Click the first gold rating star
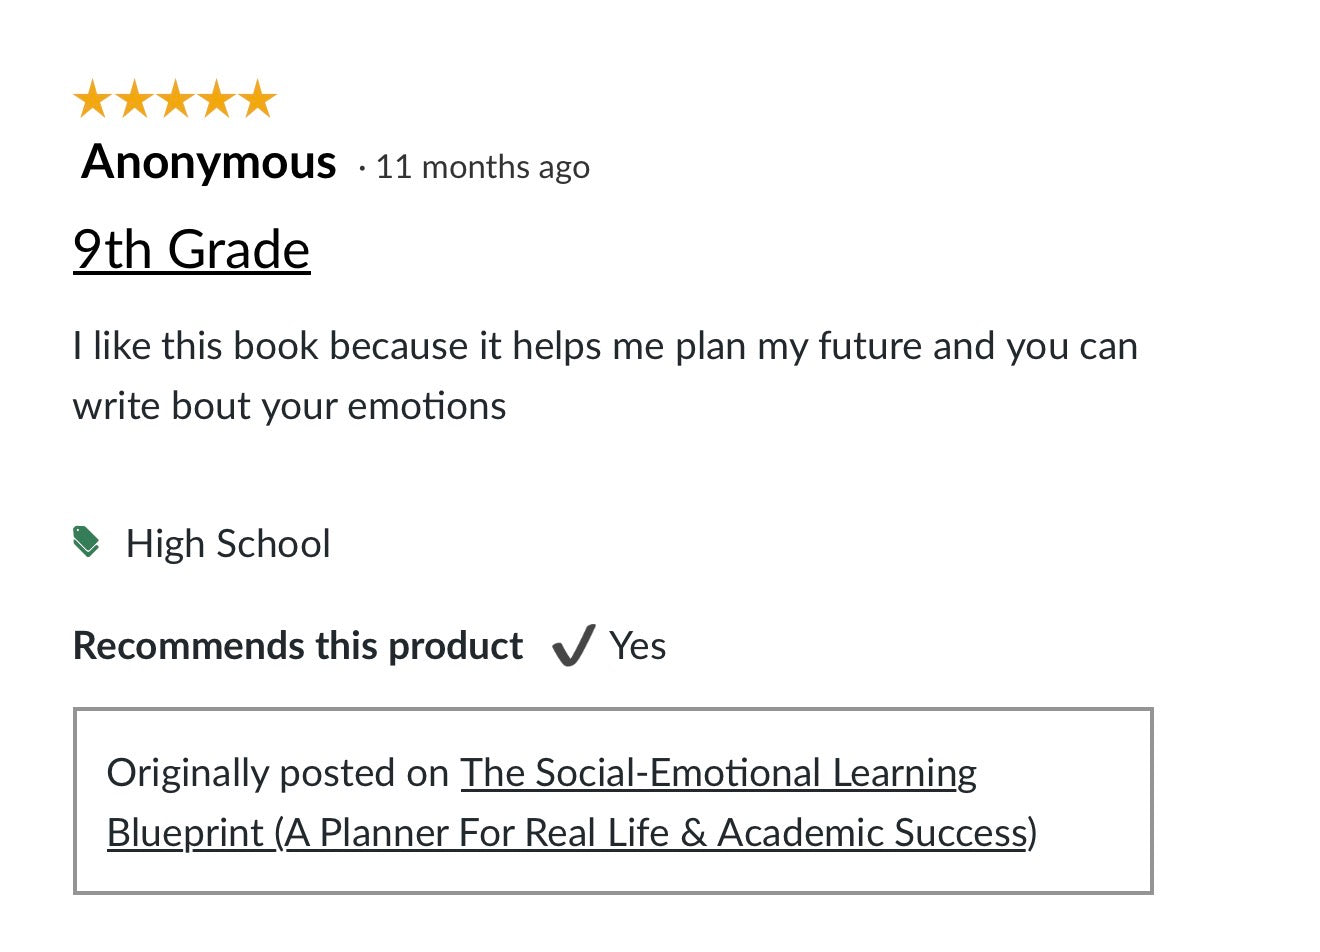The height and width of the screenshot is (952, 1320). click(92, 100)
